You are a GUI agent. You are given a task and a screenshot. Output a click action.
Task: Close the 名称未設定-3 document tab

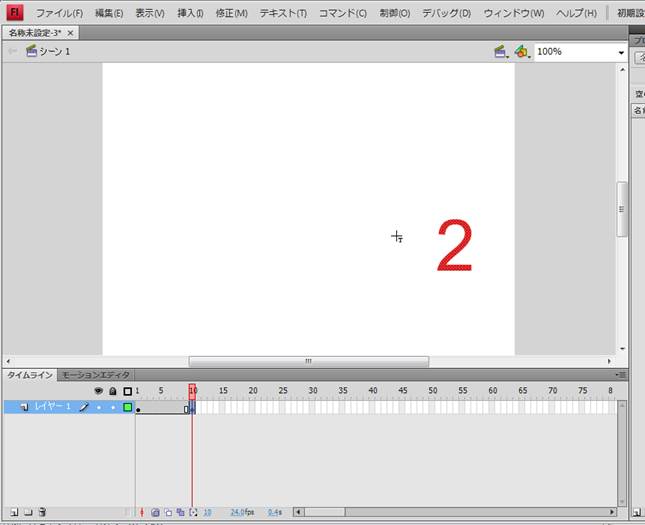[x=70, y=33]
